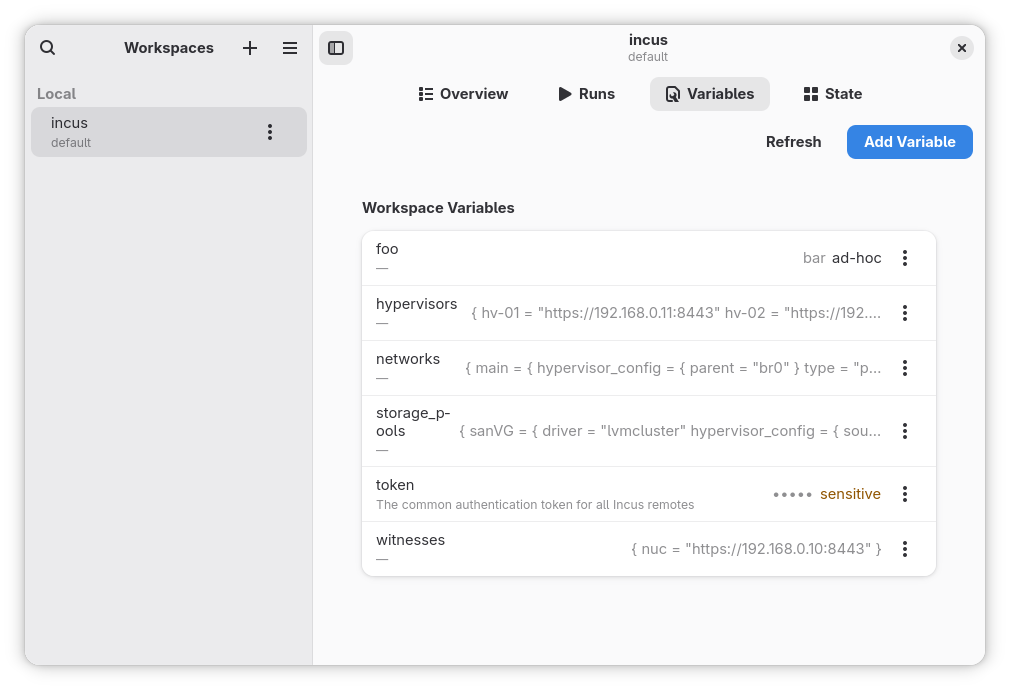
Task: Open the Variables tab
Action: tap(710, 94)
